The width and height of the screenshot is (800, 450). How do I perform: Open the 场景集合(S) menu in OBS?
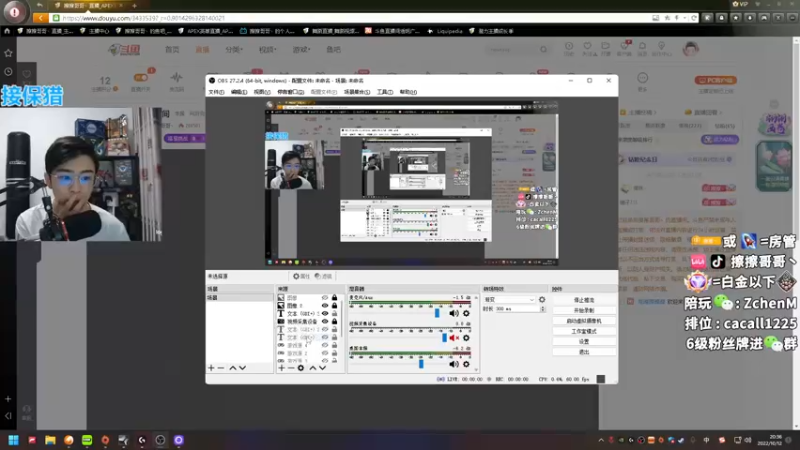click(357, 92)
